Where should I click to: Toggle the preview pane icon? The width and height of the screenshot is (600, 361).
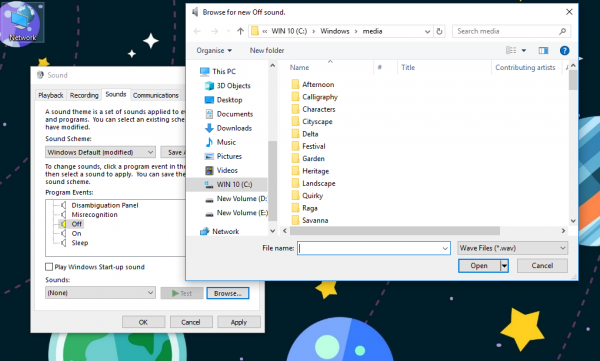pos(543,51)
